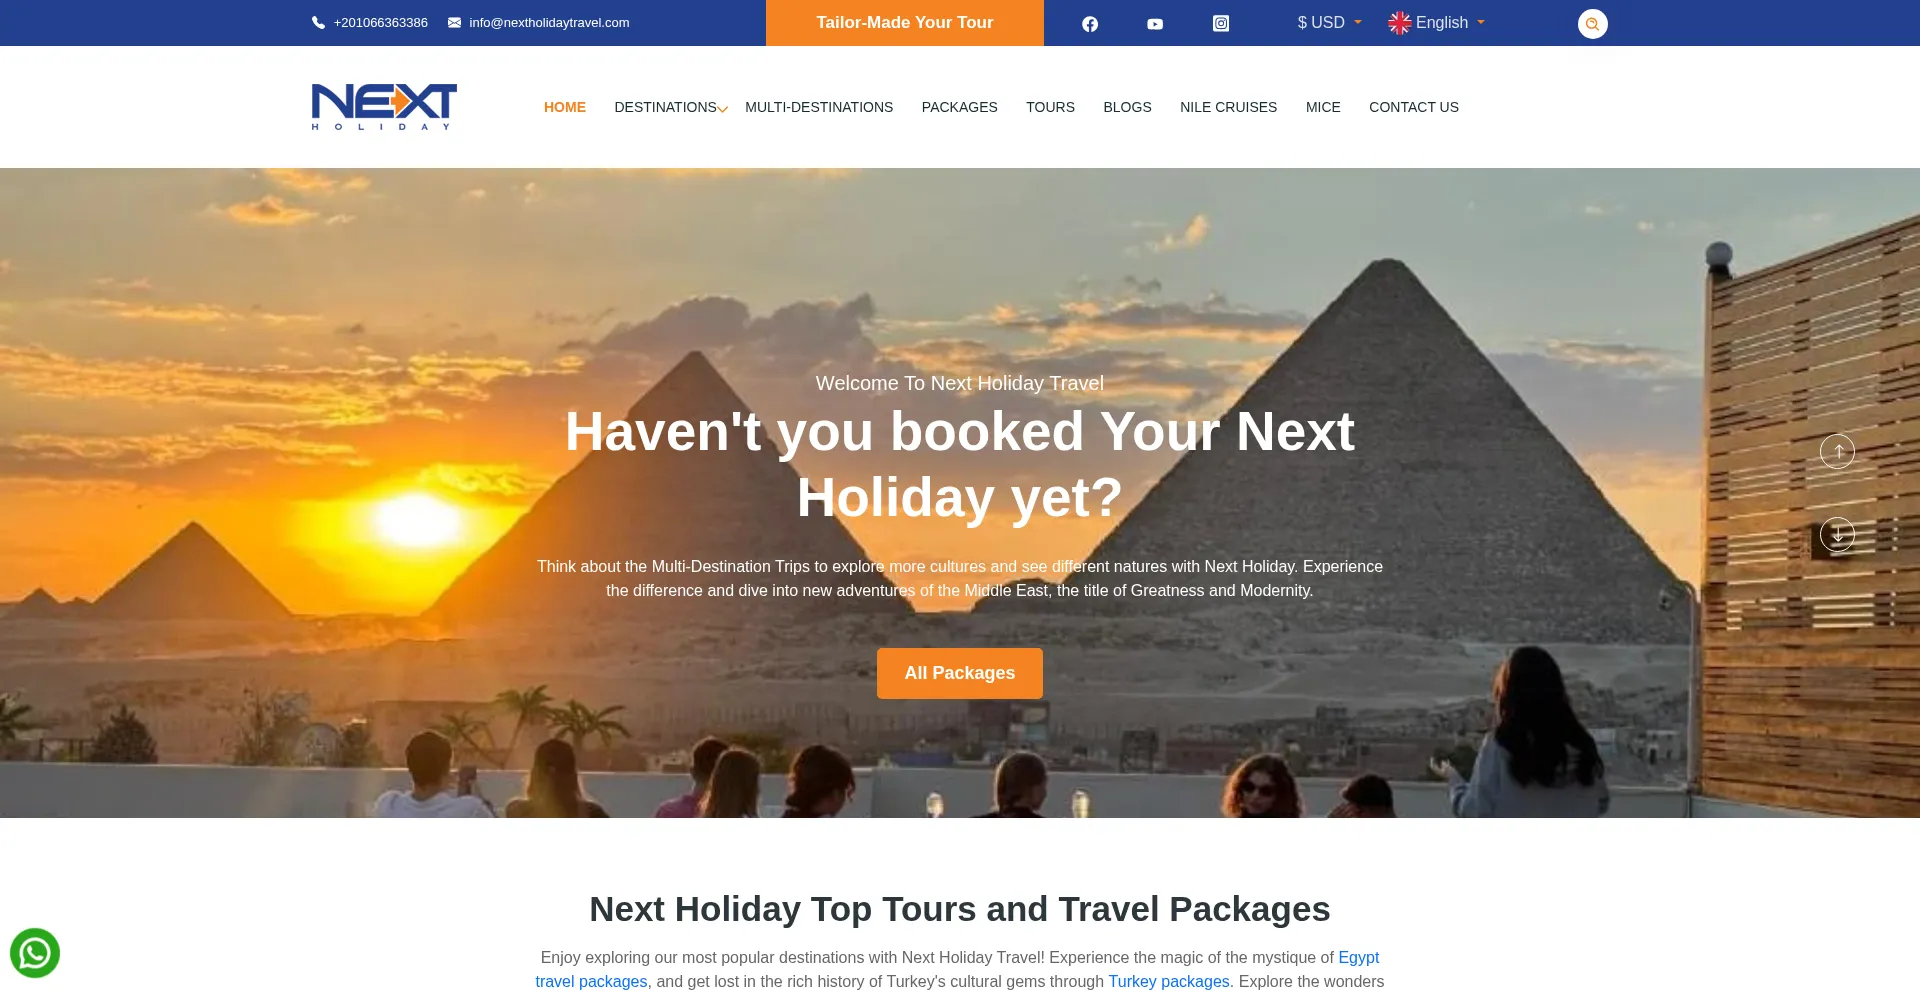The height and width of the screenshot is (993, 1920).
Task: Click the phone number +201066363386
Action: (x=380, y=22)
